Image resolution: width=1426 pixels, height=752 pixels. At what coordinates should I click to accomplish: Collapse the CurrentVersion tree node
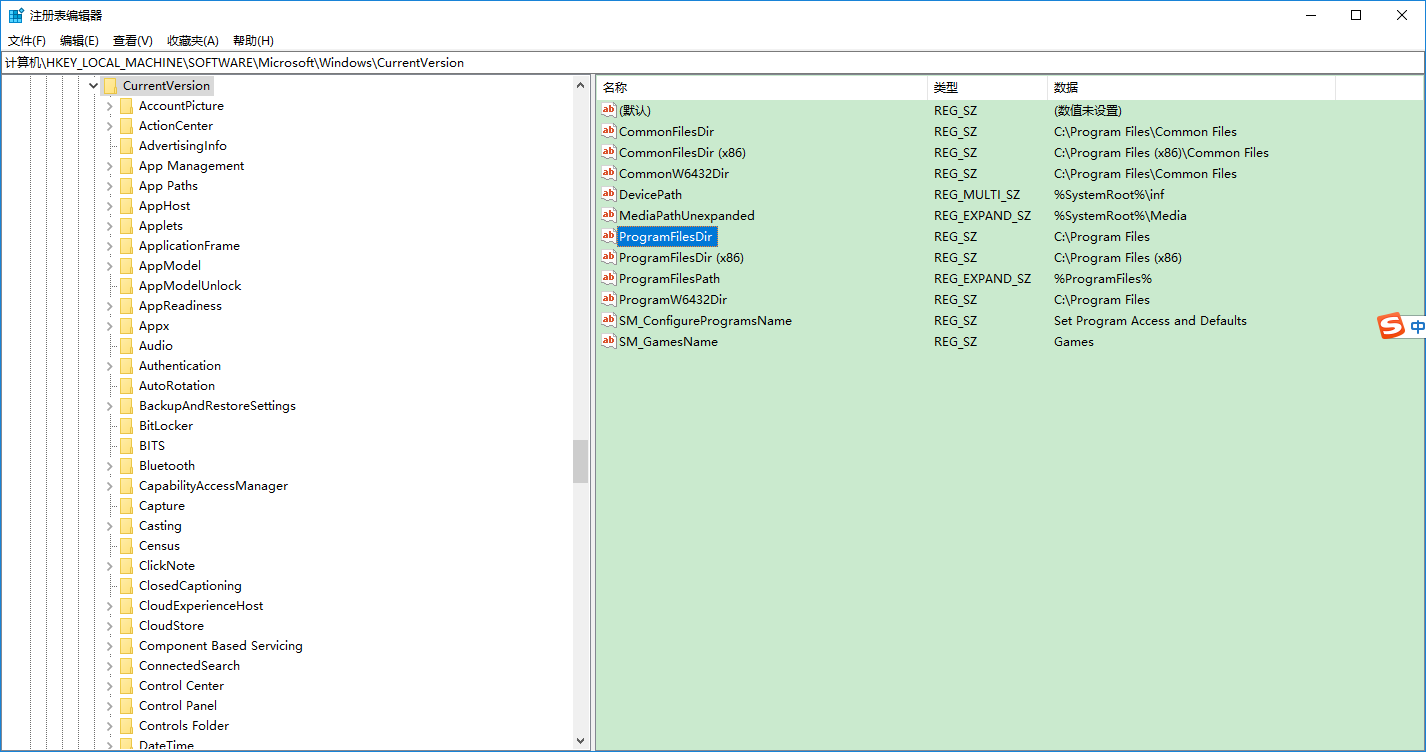(93, 86)
